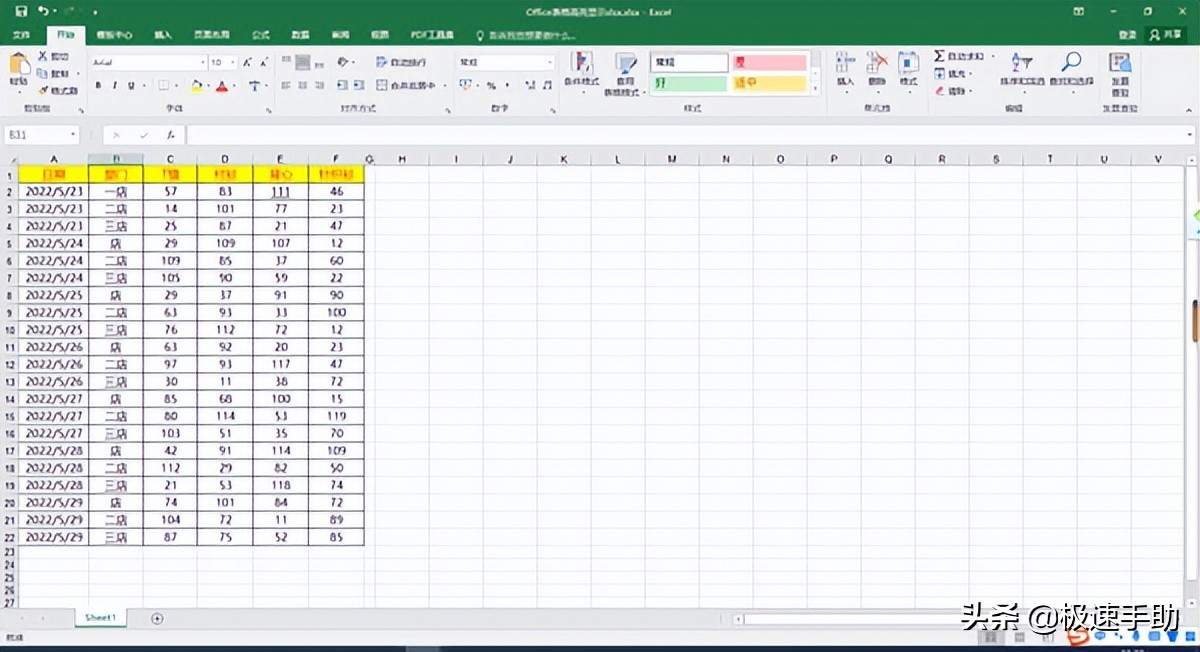This screenshot has height=652, width=1200.
Task: Click the Conditional Formatting icon
Action: [580, 67]
